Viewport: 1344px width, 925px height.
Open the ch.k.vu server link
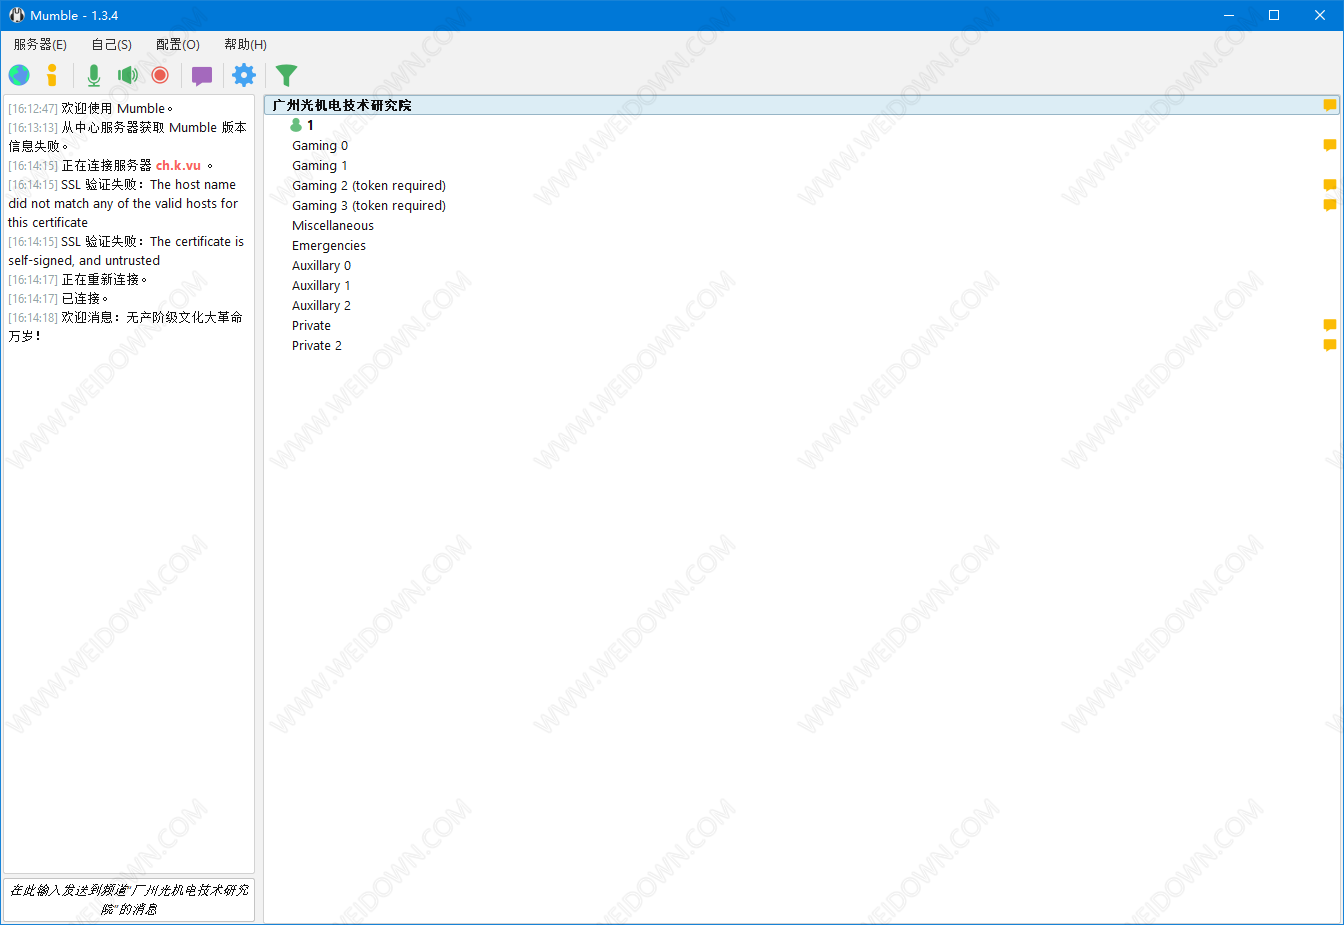click(x=178, y=166)
